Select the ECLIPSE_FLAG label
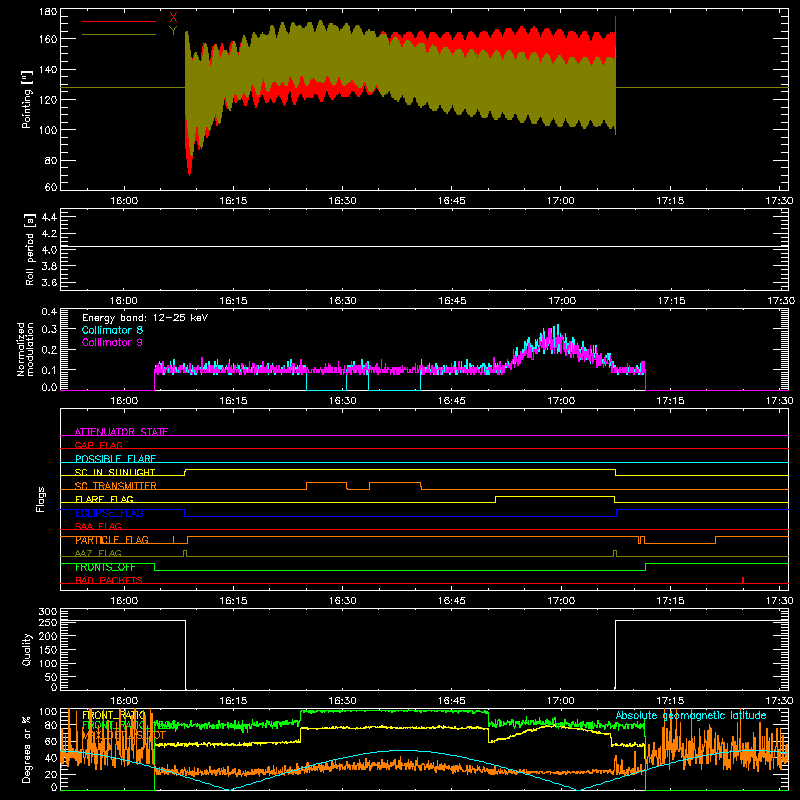Screen dimensions: 800x800 (x=109, y=513)
